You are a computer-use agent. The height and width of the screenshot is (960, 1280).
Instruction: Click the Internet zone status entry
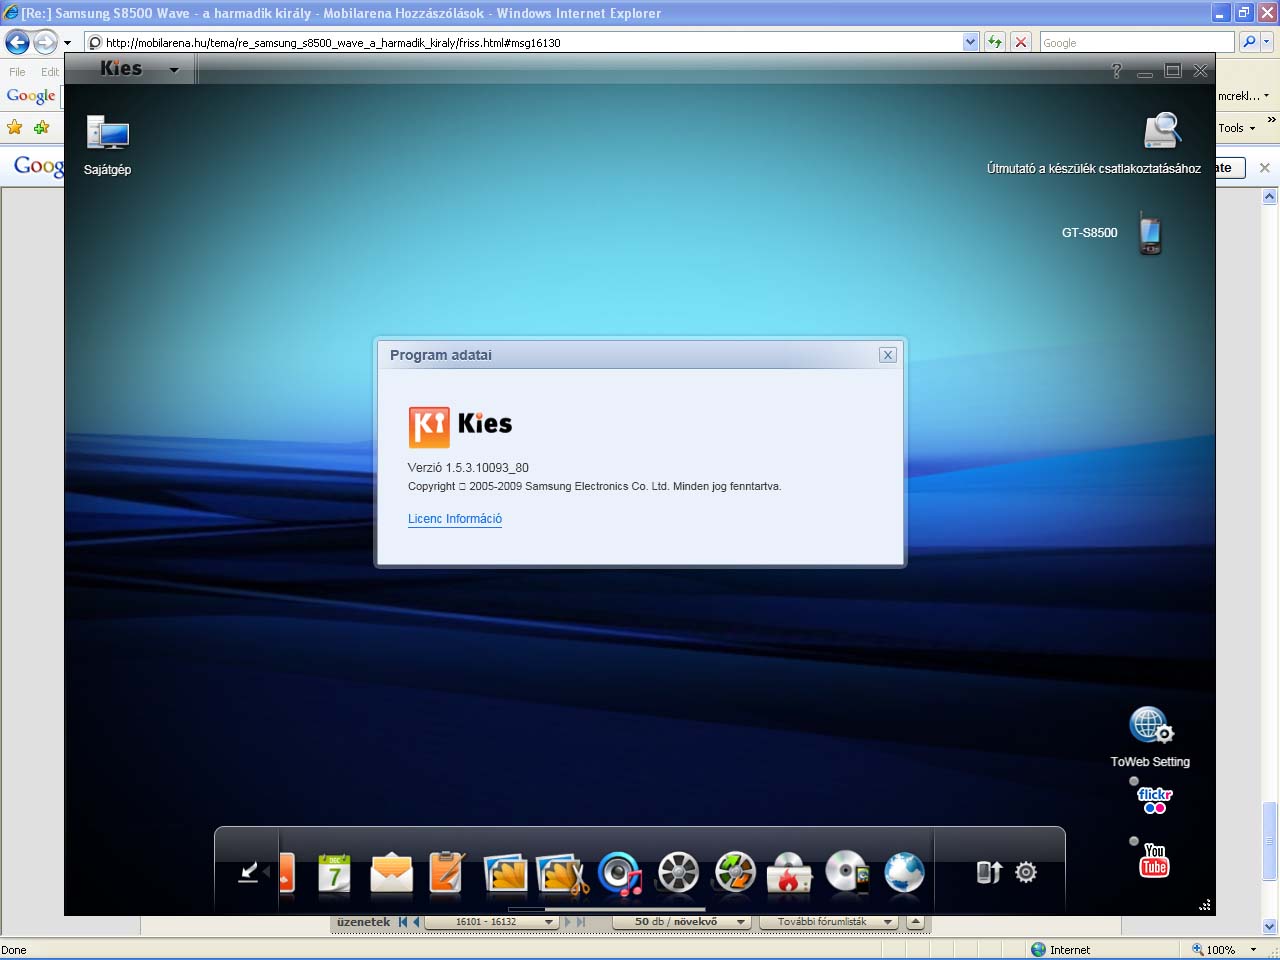click(1060, 950)
